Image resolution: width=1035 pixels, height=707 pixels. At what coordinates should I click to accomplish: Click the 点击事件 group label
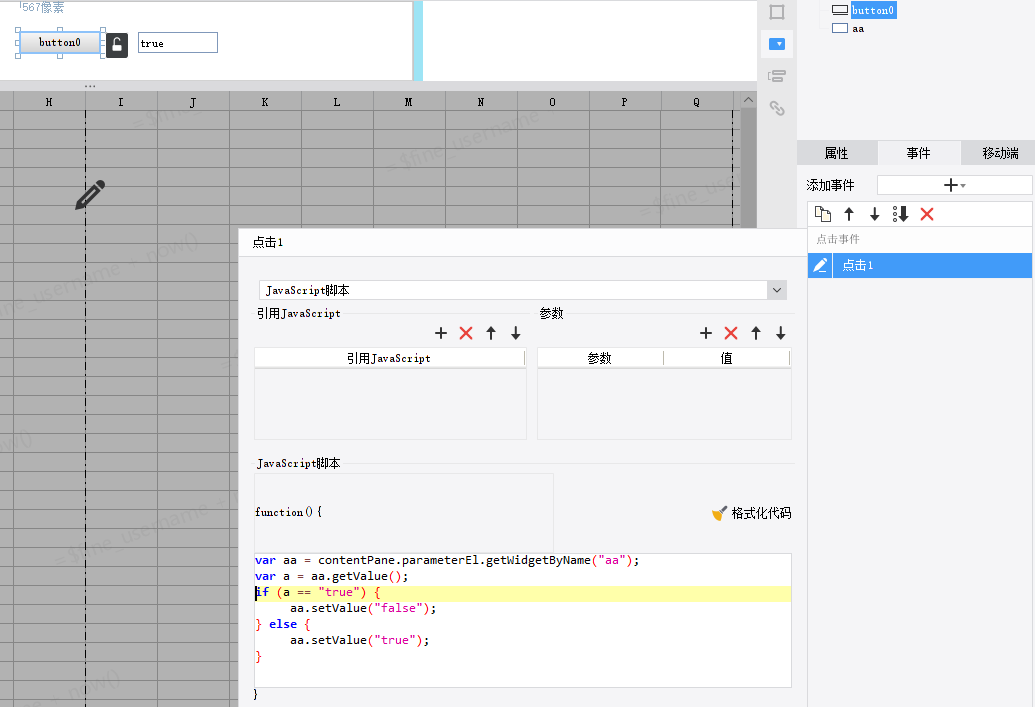pos(838,239)
